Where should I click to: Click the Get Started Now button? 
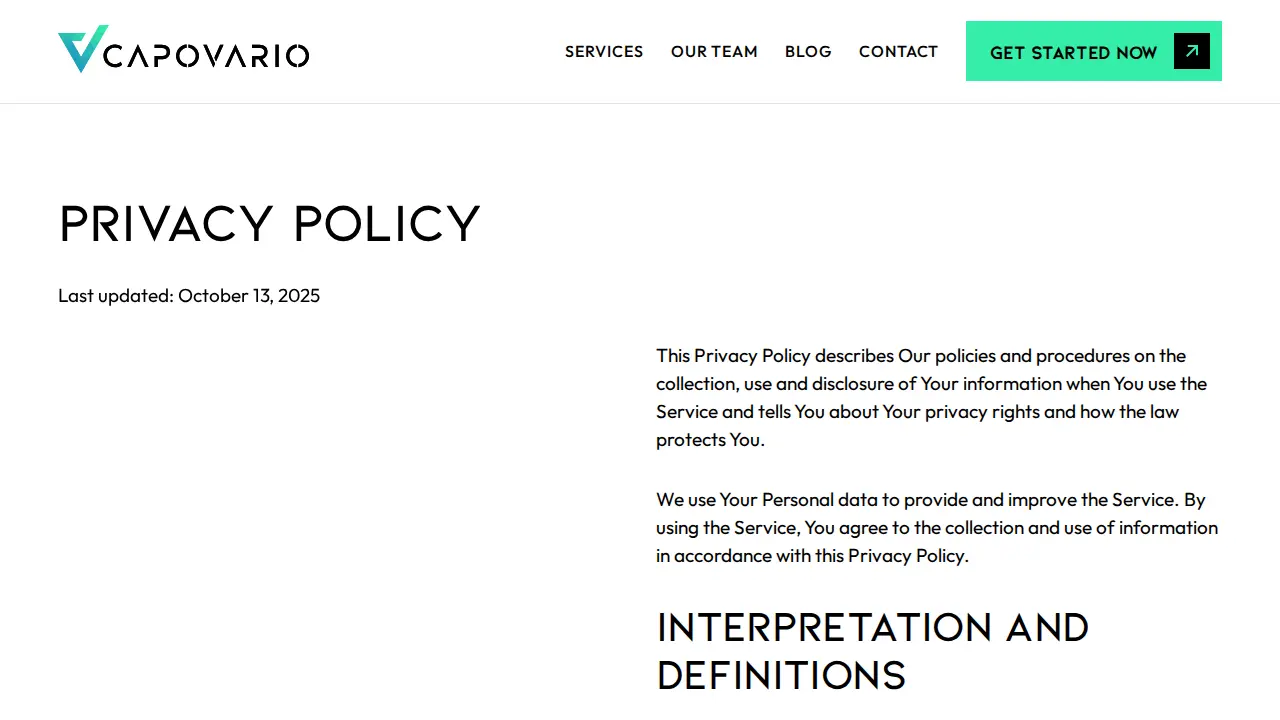tap(1094, 51)
